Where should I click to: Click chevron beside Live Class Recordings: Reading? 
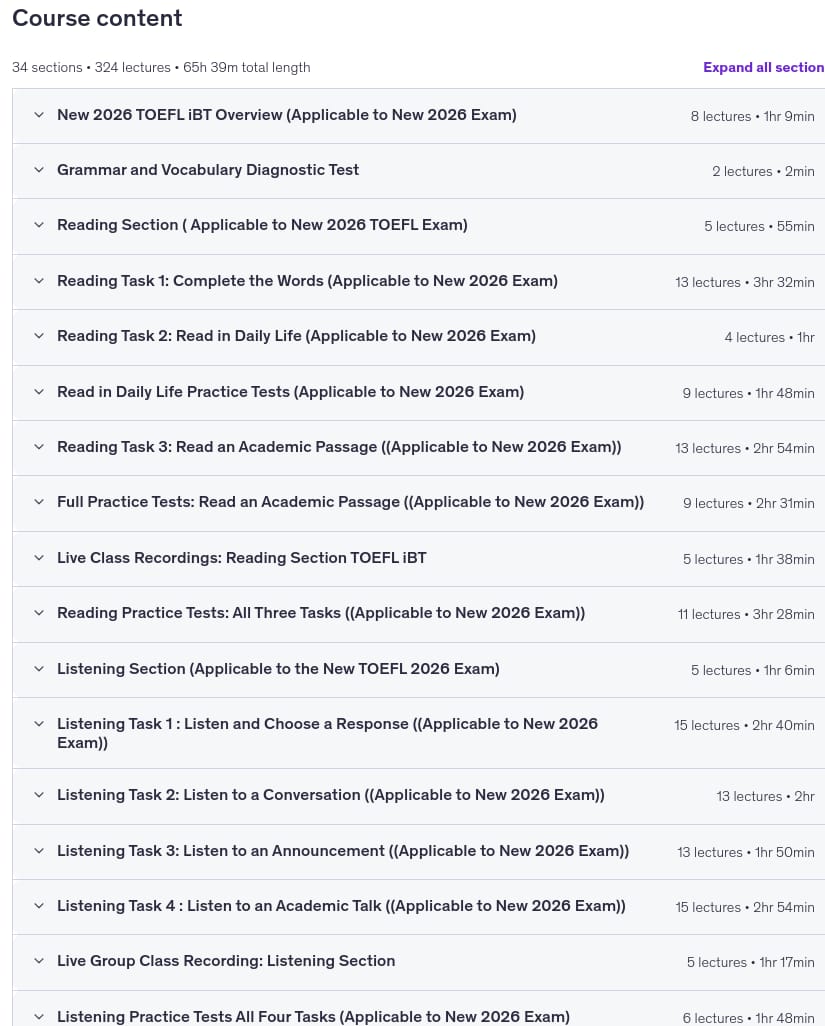pyautogui.click(x=39, y=558)
